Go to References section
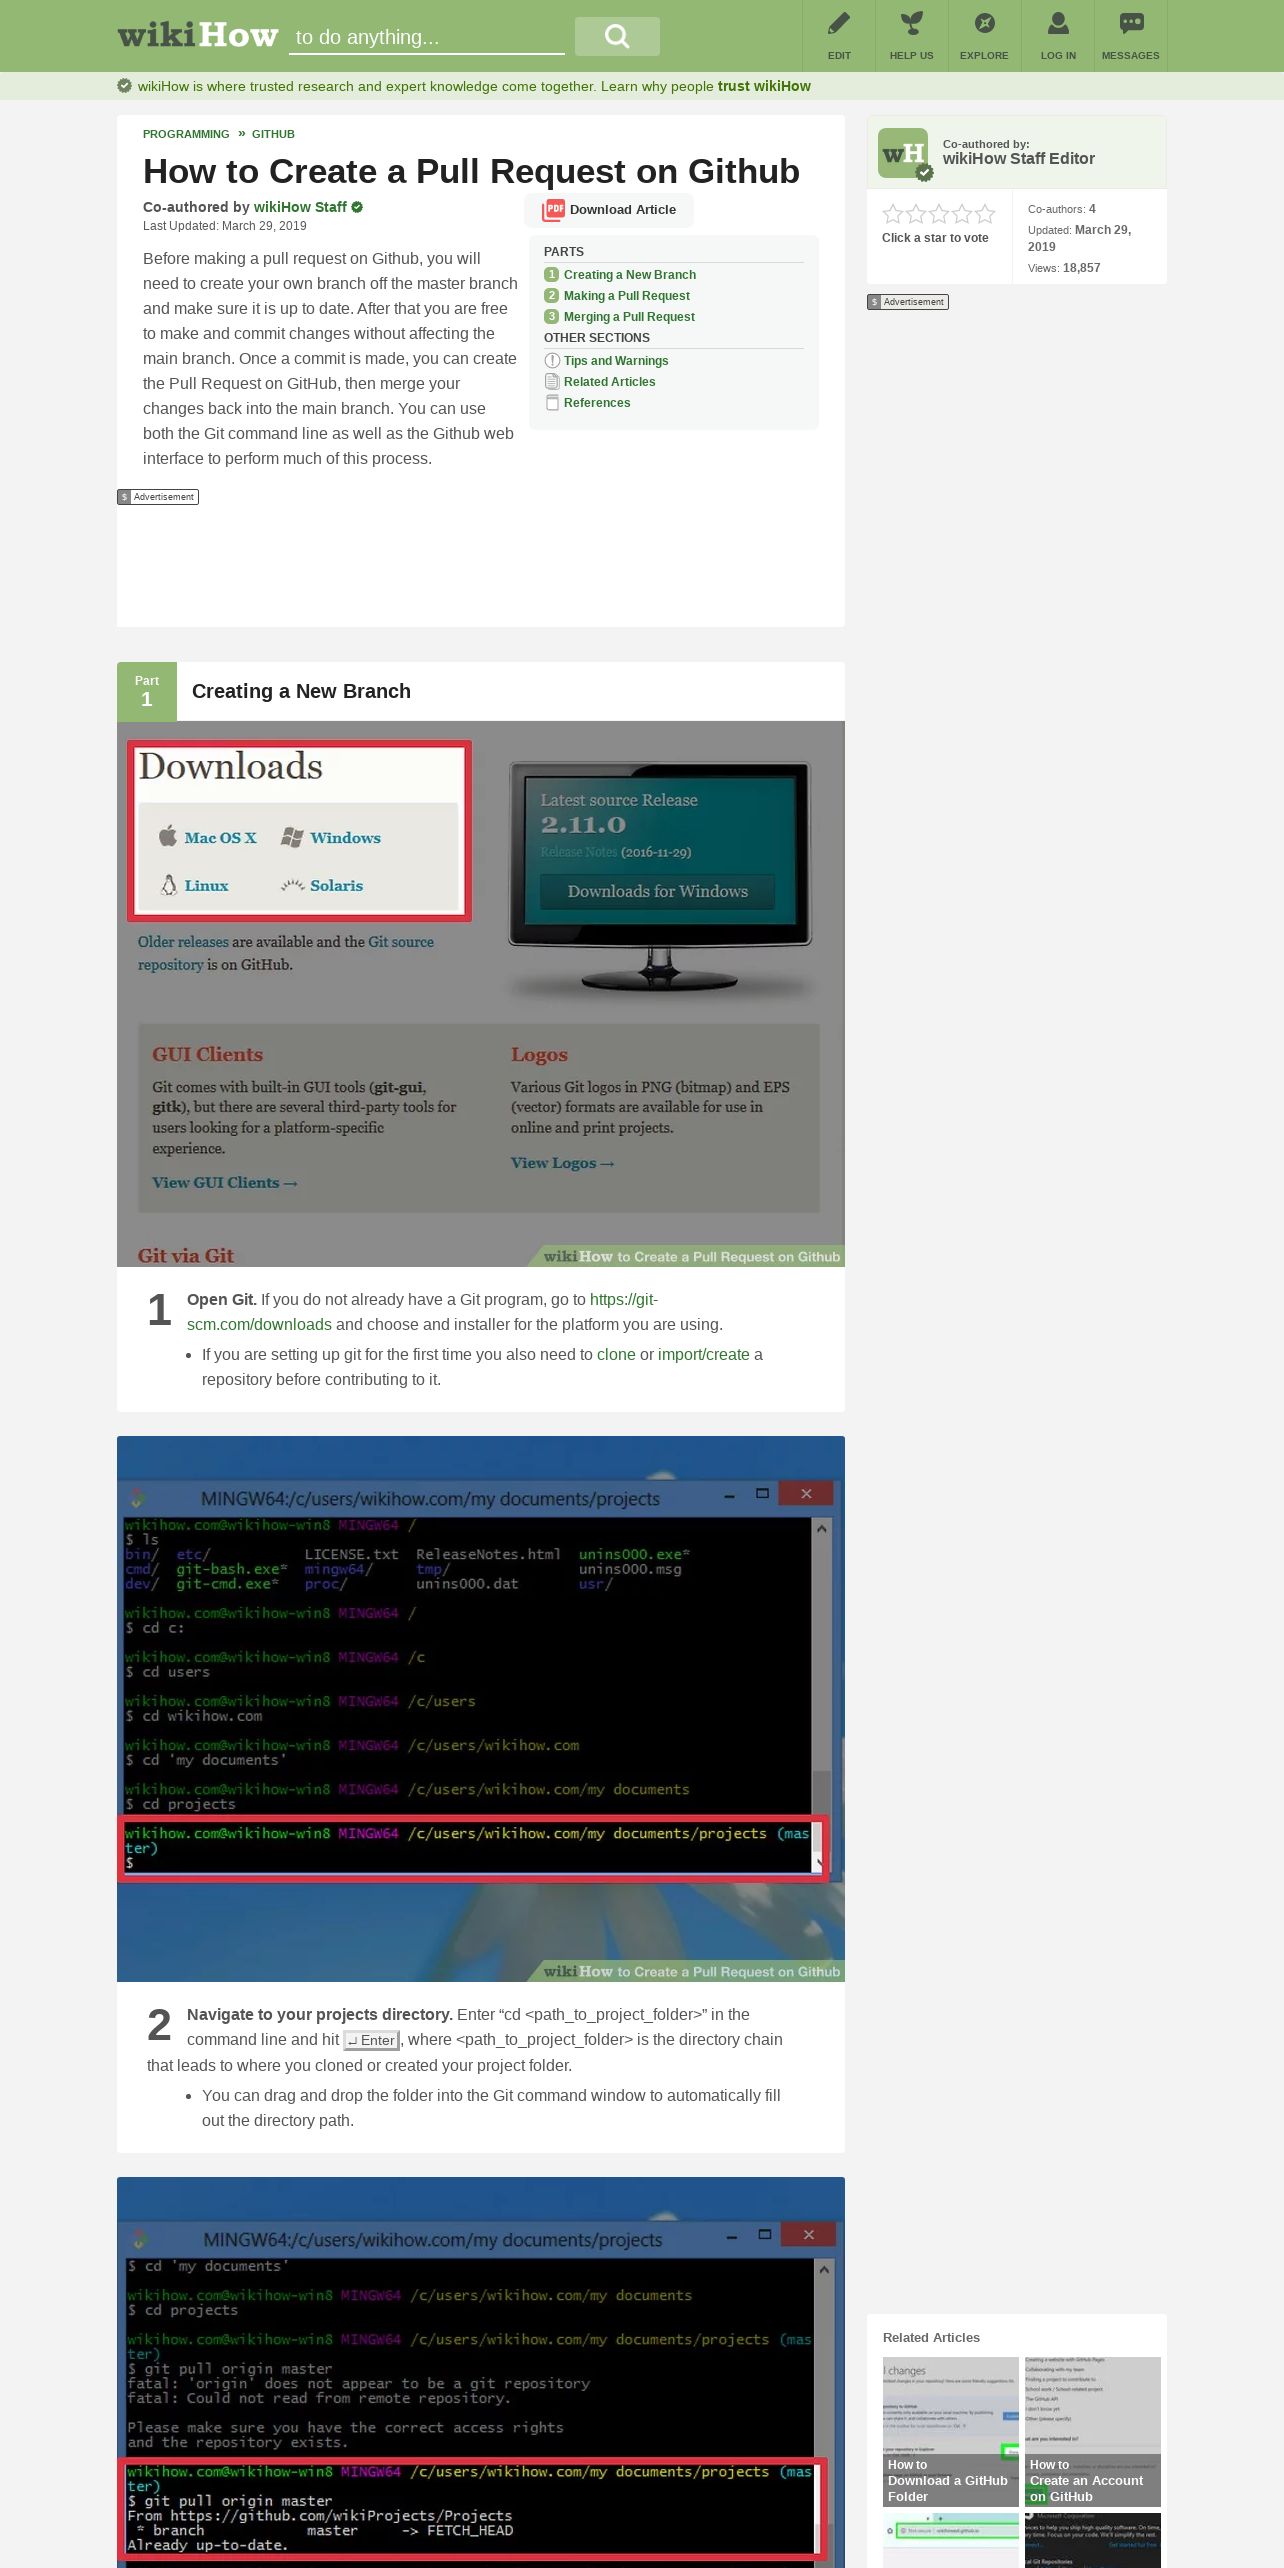Image resolution: width=1284 pixels, height=2568 pixels. [x=597, y=402]
